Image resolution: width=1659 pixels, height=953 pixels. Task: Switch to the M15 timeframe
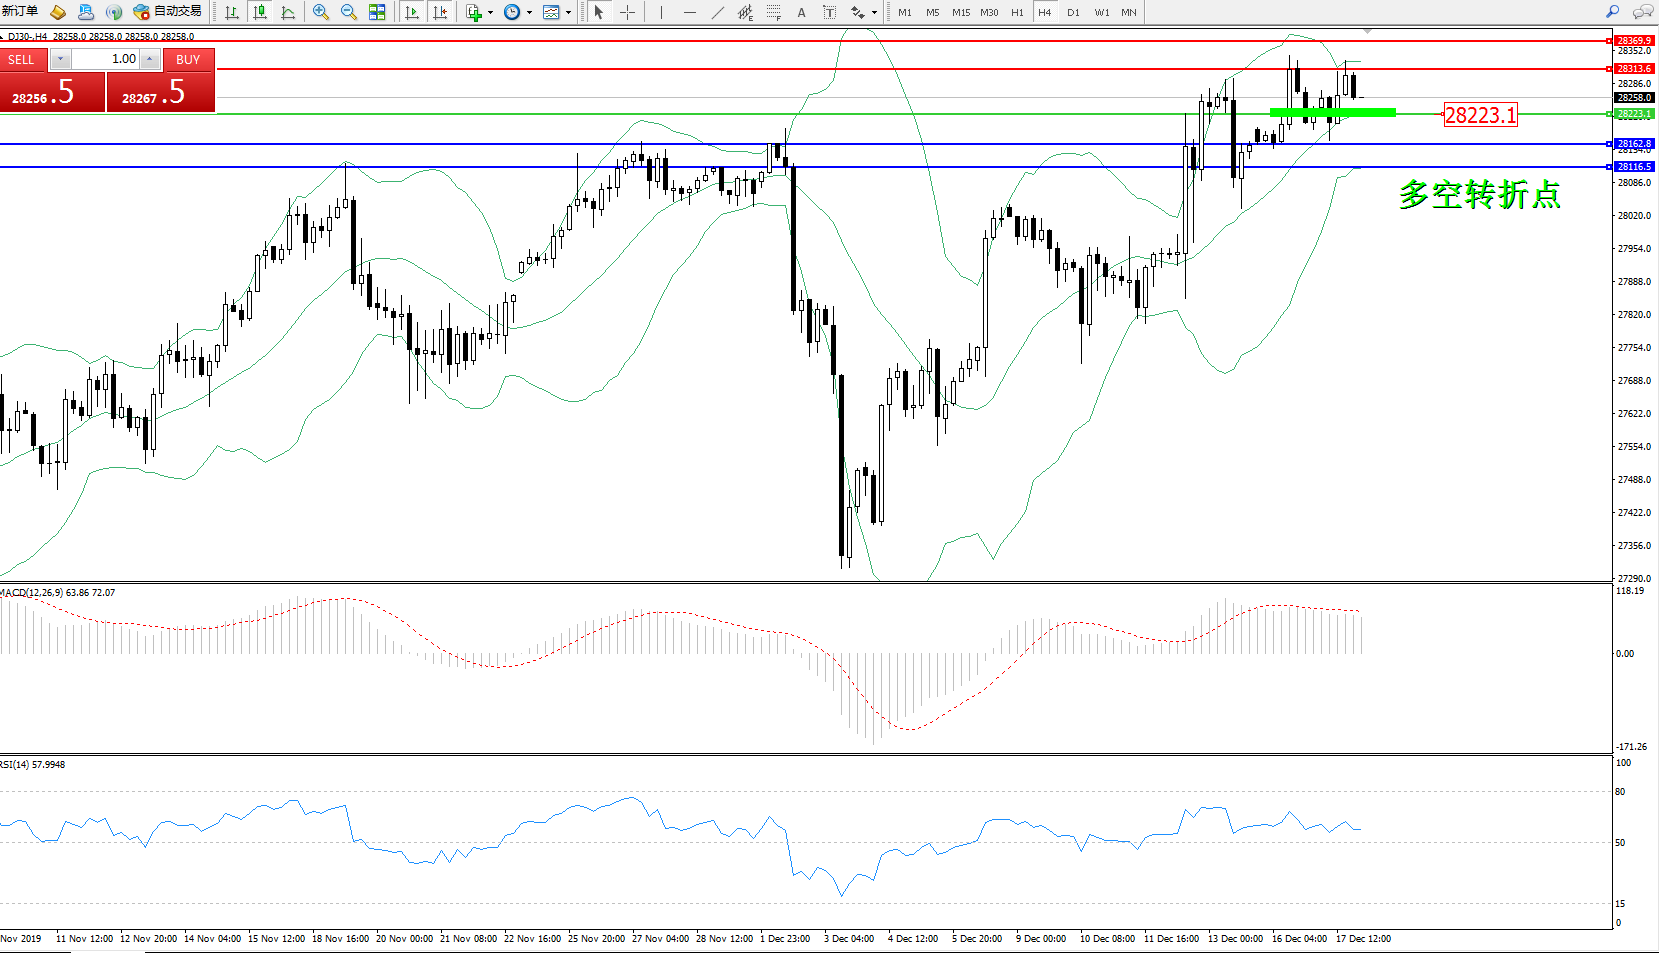tap(961, 12)
